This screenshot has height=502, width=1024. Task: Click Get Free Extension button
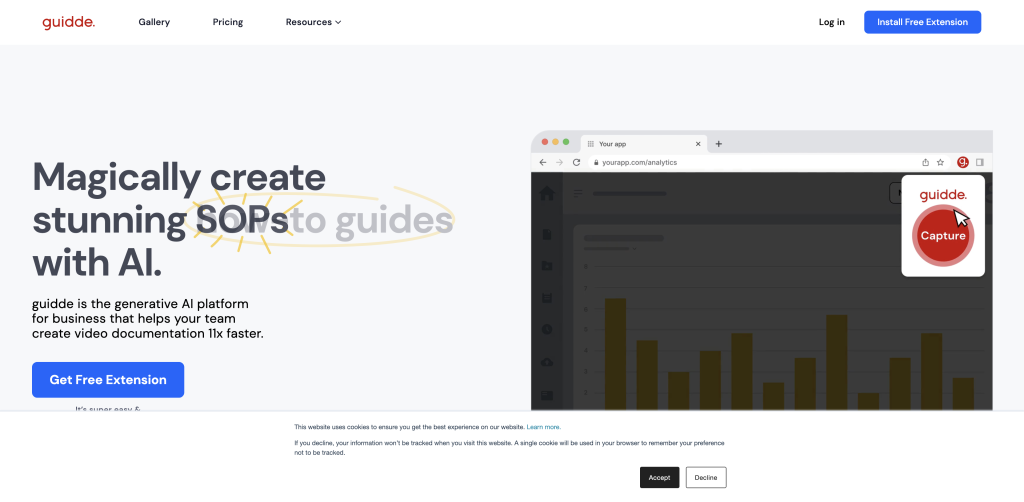click(108, 380)
